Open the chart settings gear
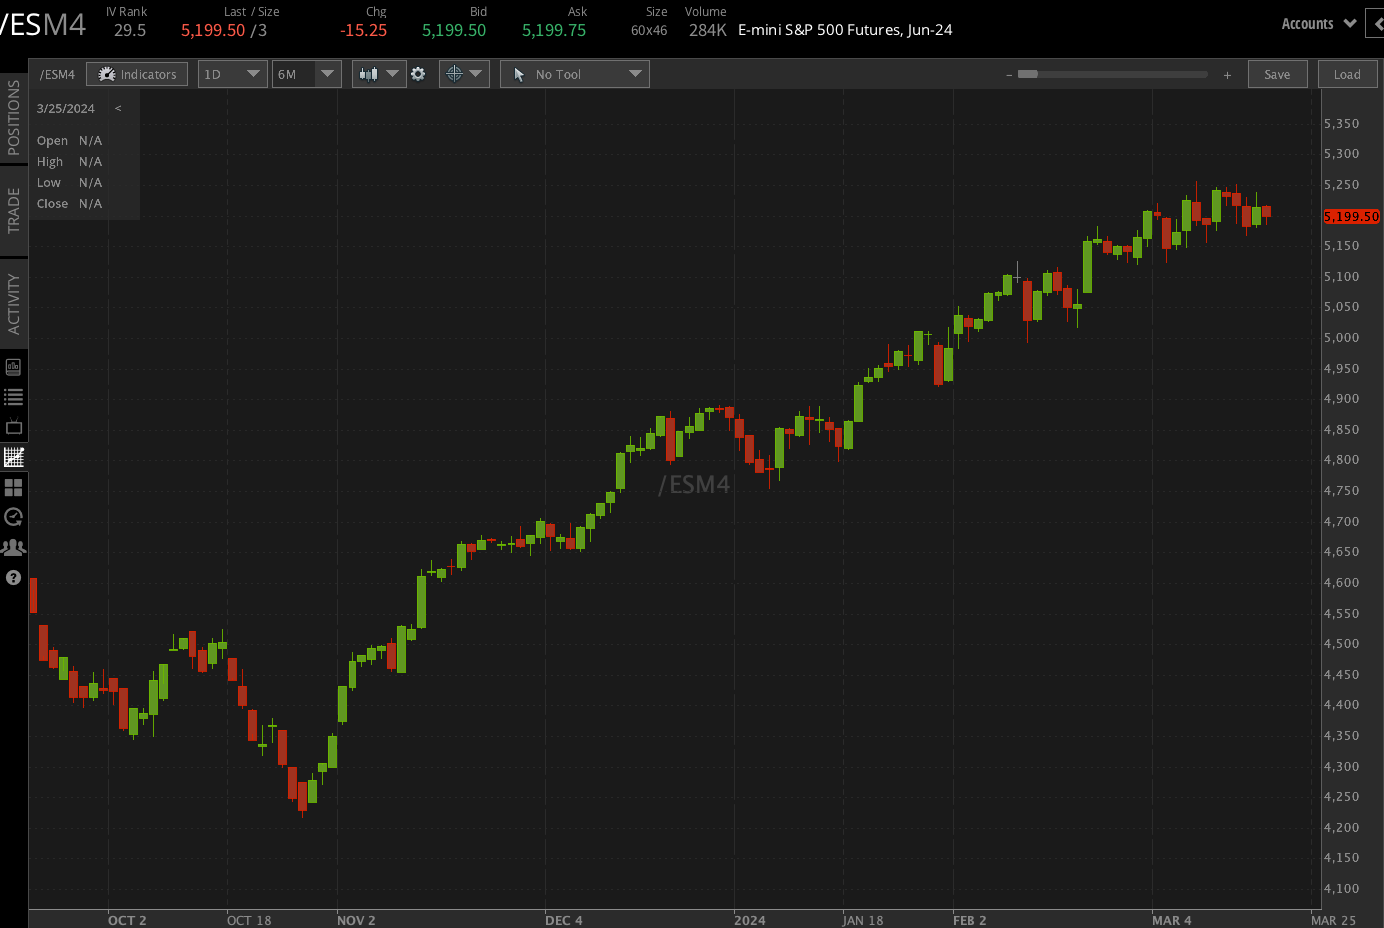 click(418, 73)
